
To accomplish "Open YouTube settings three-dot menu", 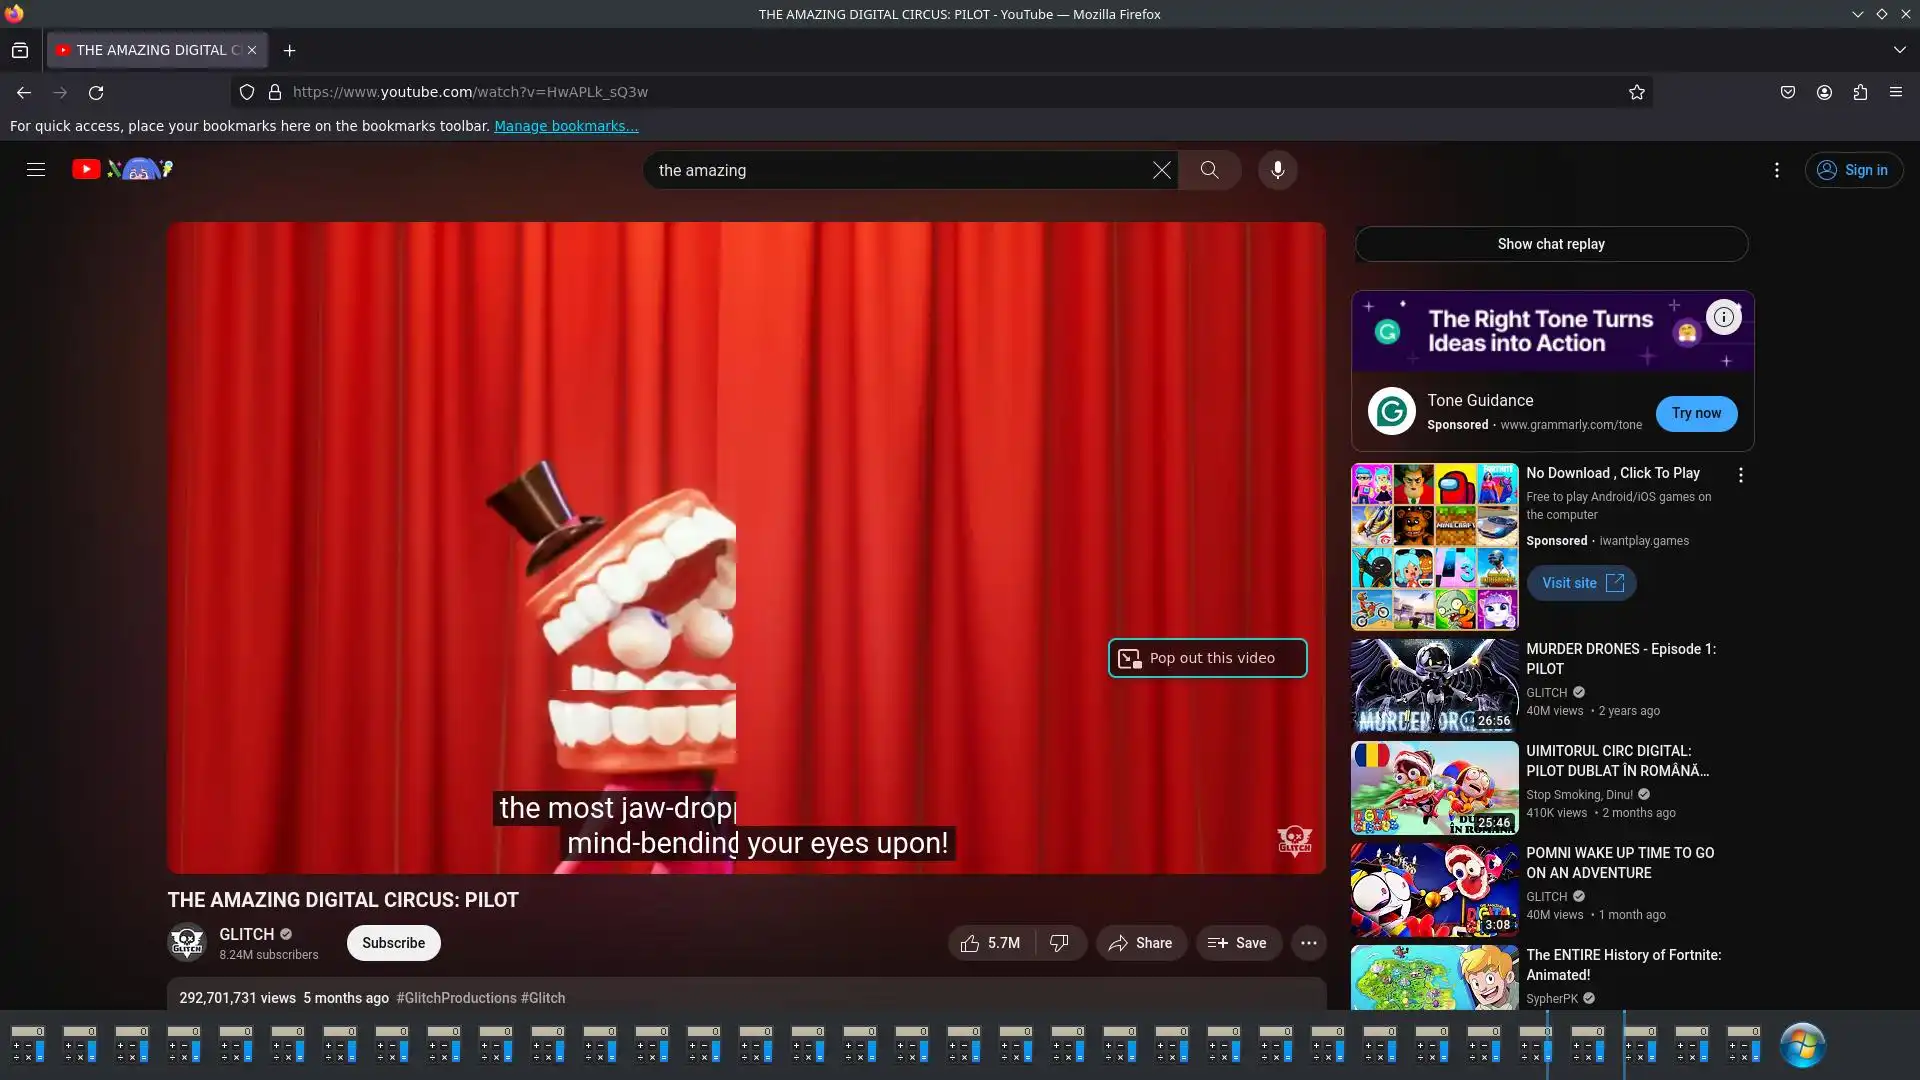I will pos(1776,170).
